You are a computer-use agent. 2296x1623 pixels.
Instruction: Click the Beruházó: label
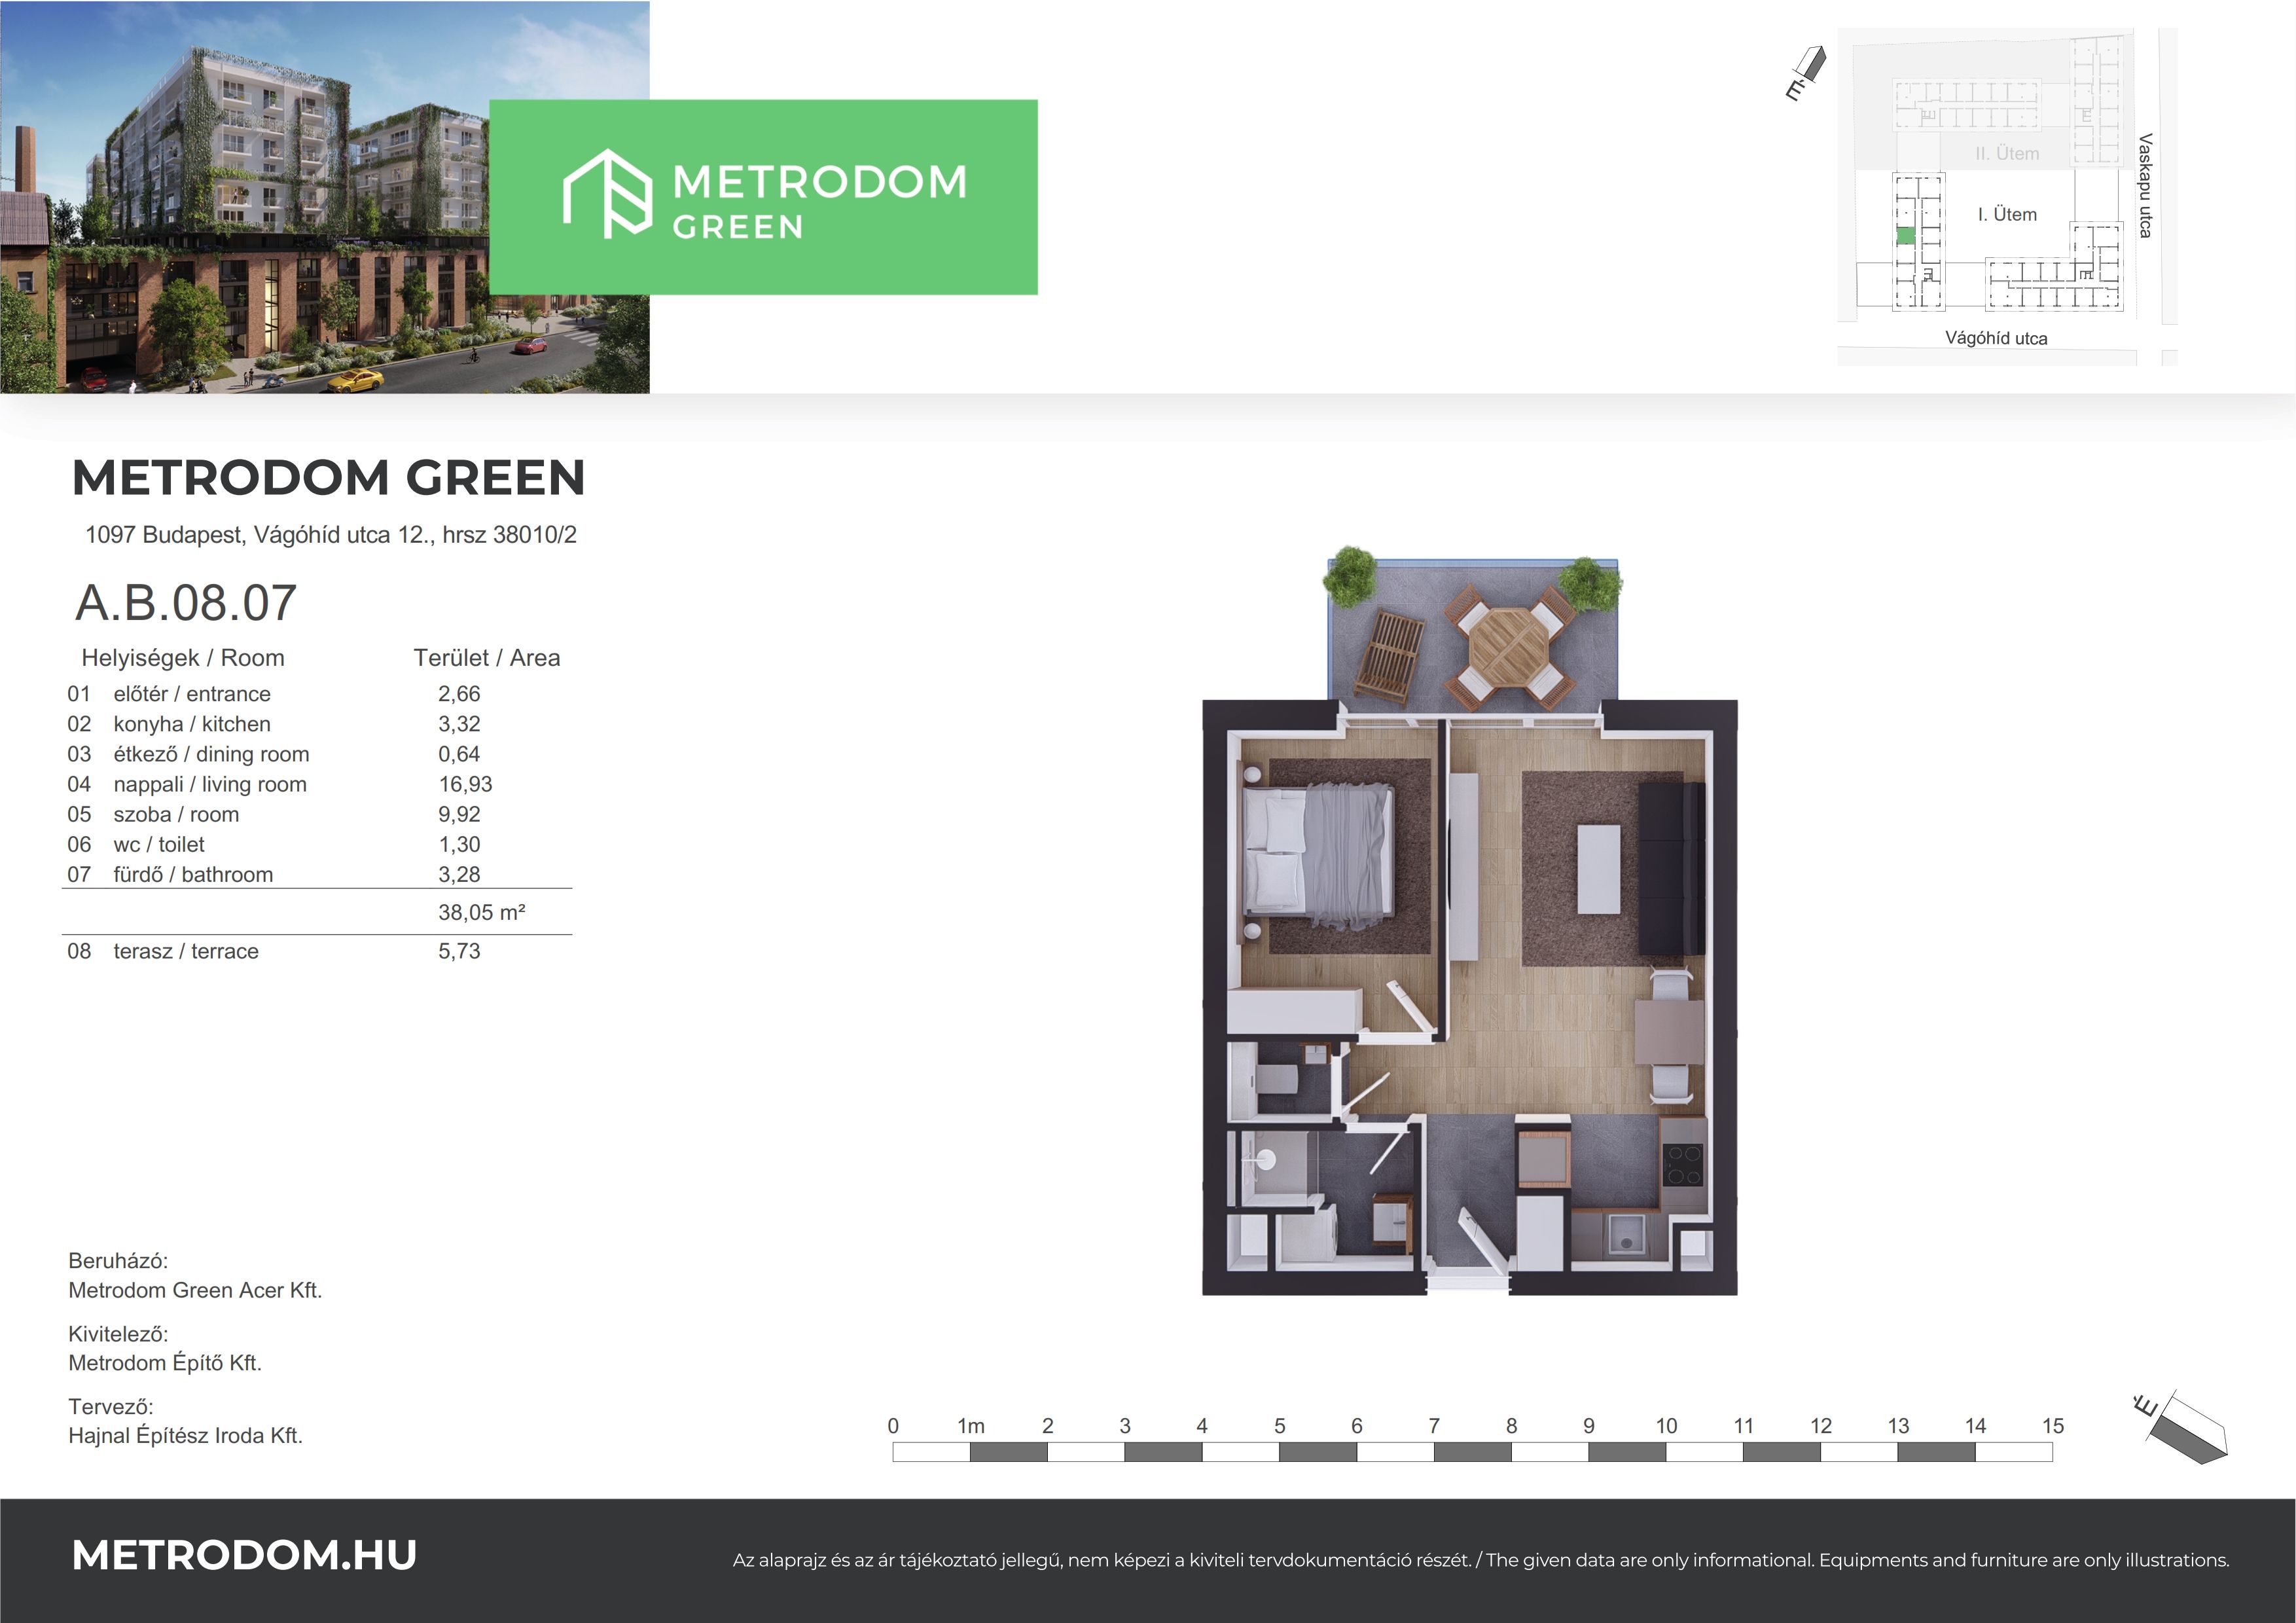point(118,1261)
